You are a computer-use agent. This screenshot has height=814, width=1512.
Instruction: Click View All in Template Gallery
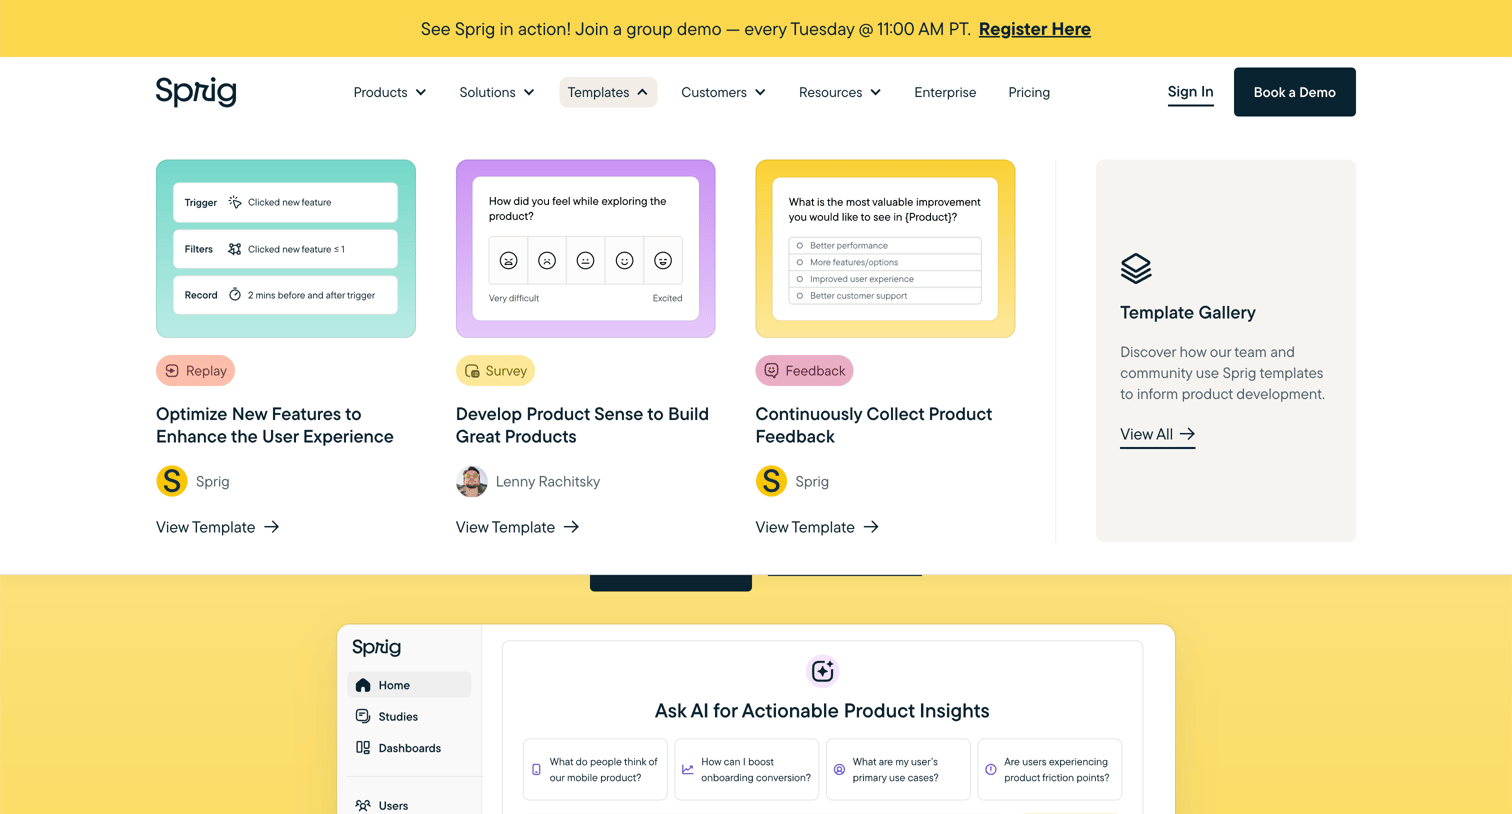point(1157,434)
